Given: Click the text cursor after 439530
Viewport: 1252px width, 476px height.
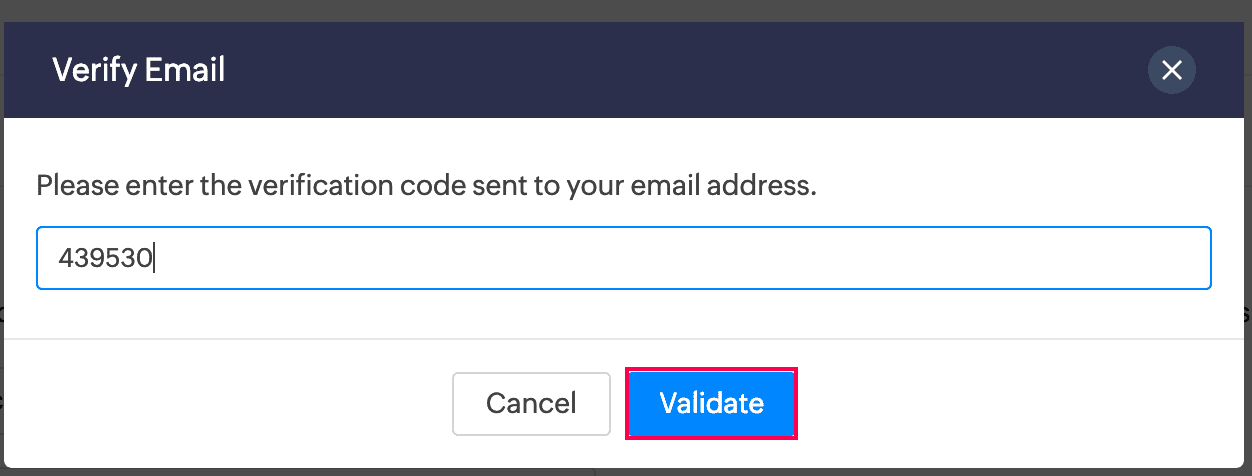Looking at the screenshot, I should pyautogui.click(x=154, y=259).
